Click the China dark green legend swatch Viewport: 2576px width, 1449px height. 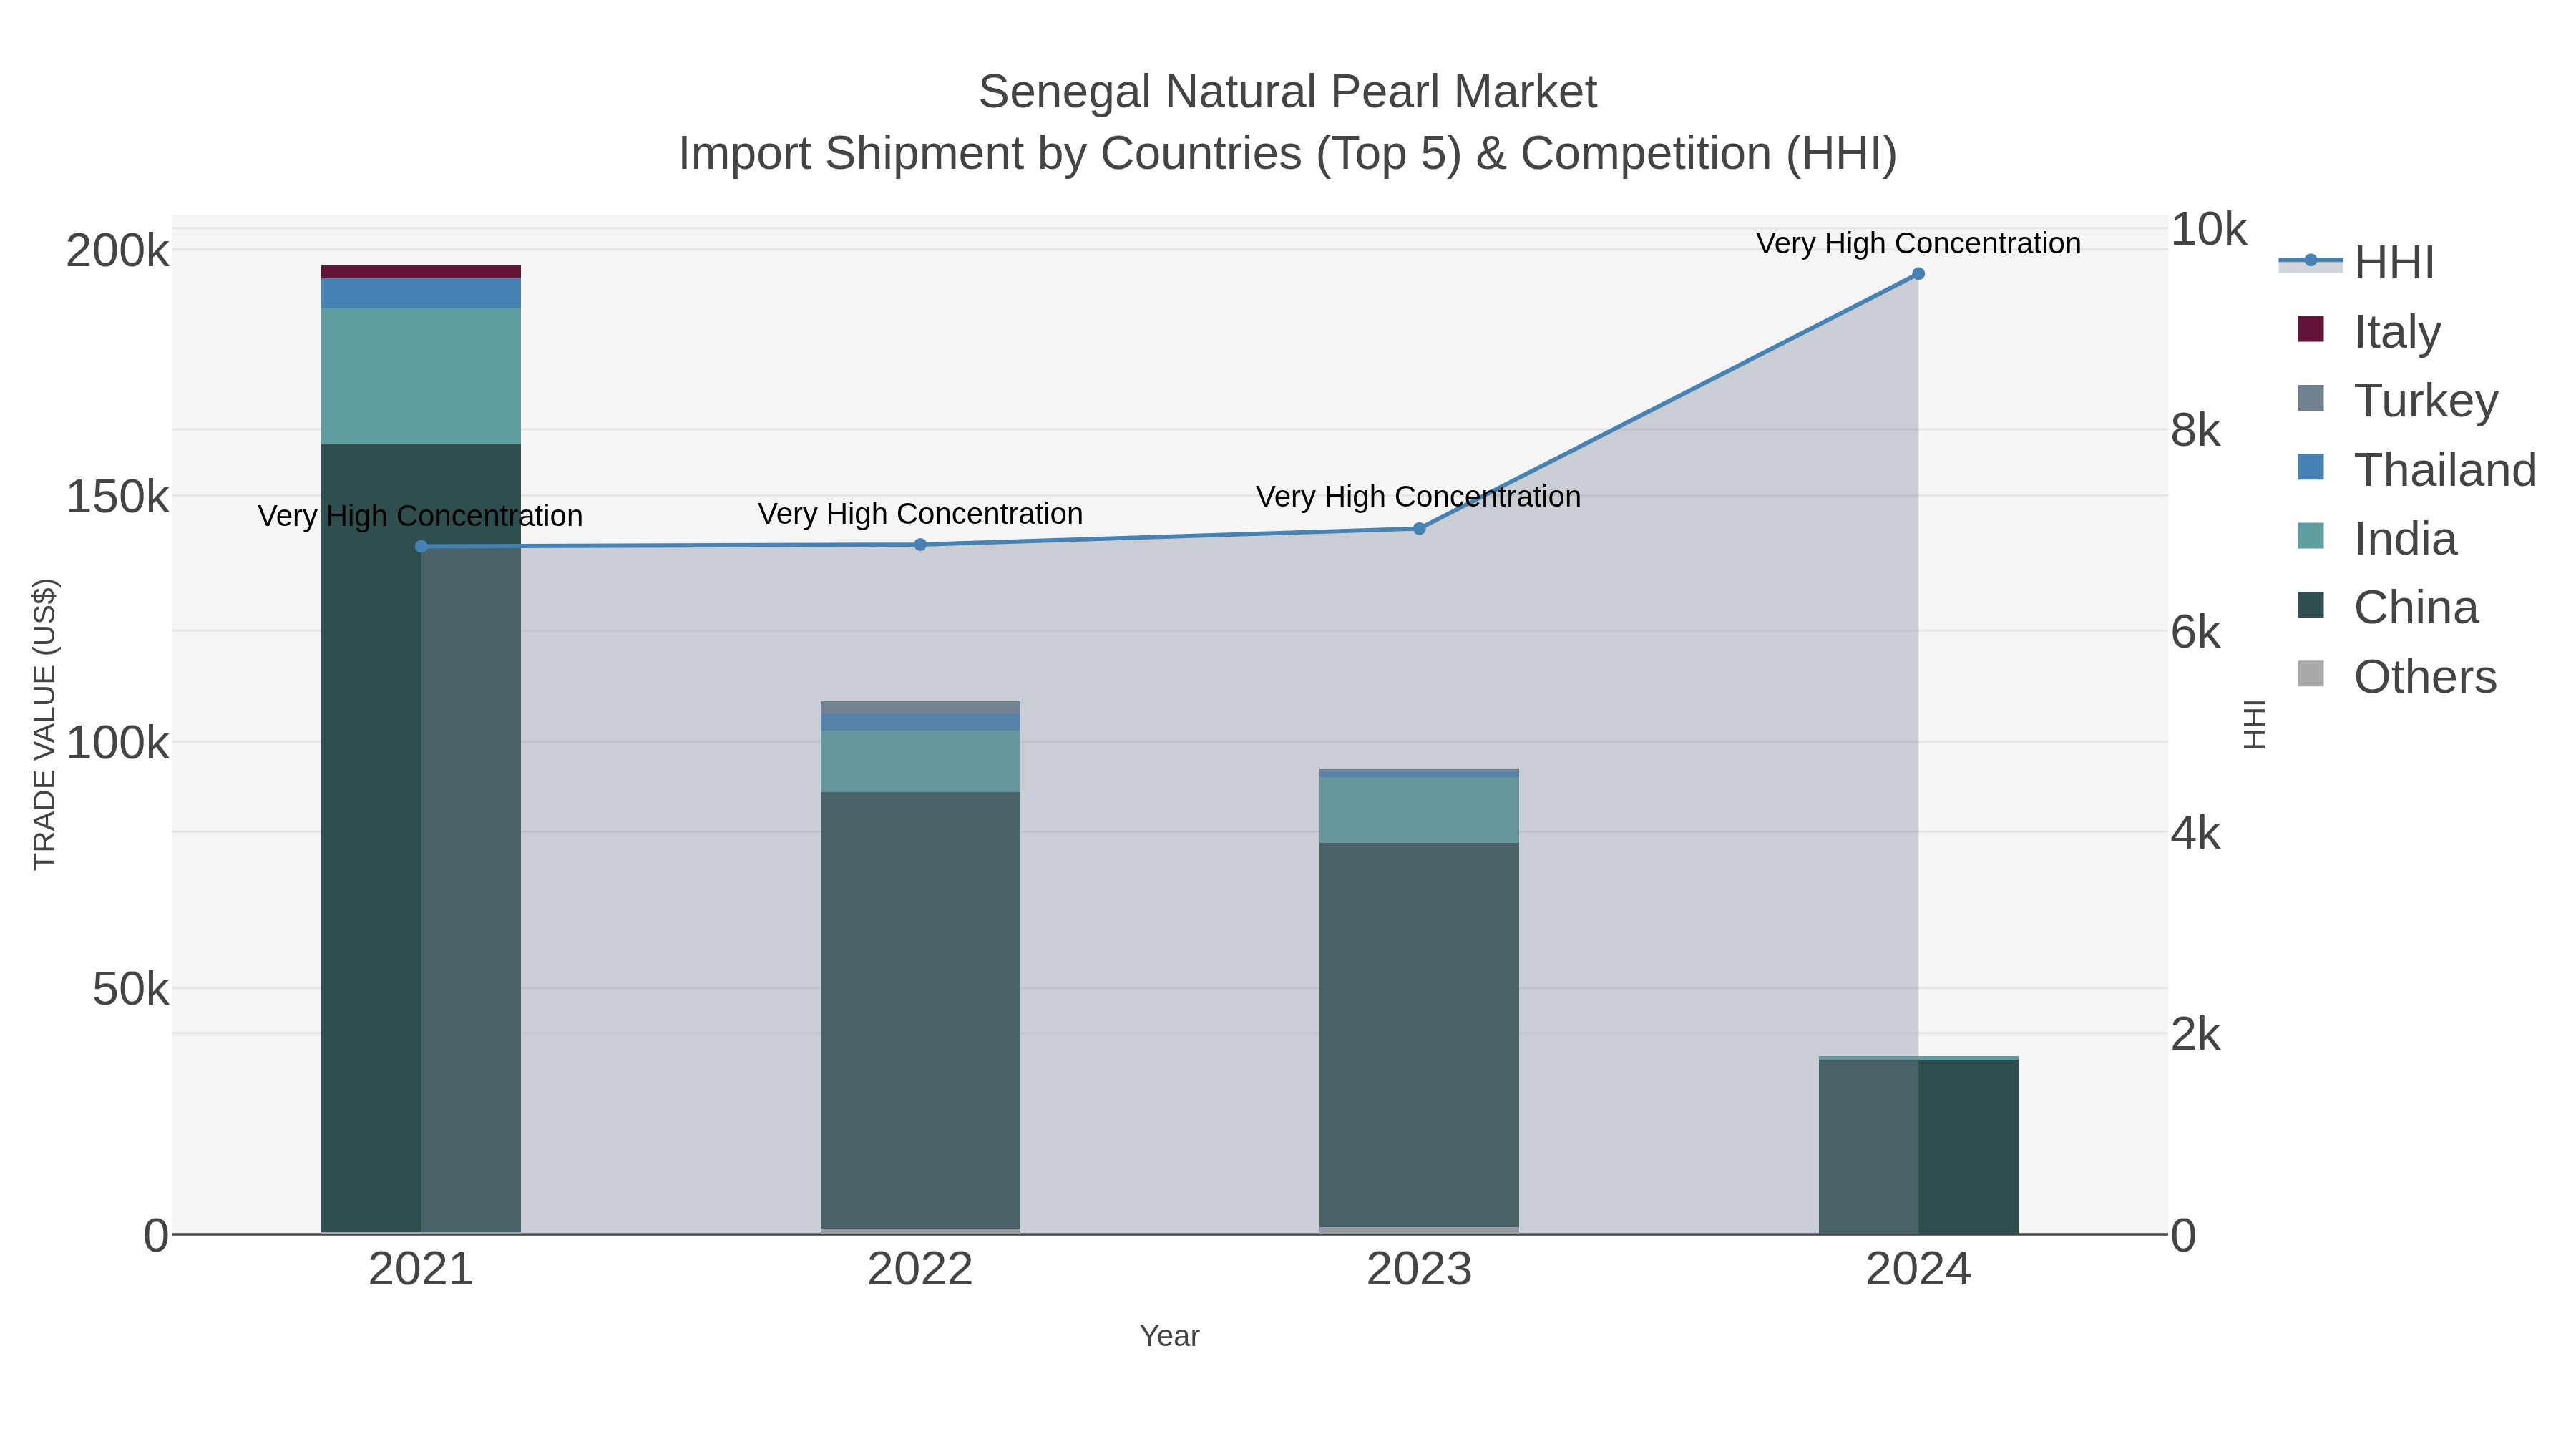coord(2311,604)
